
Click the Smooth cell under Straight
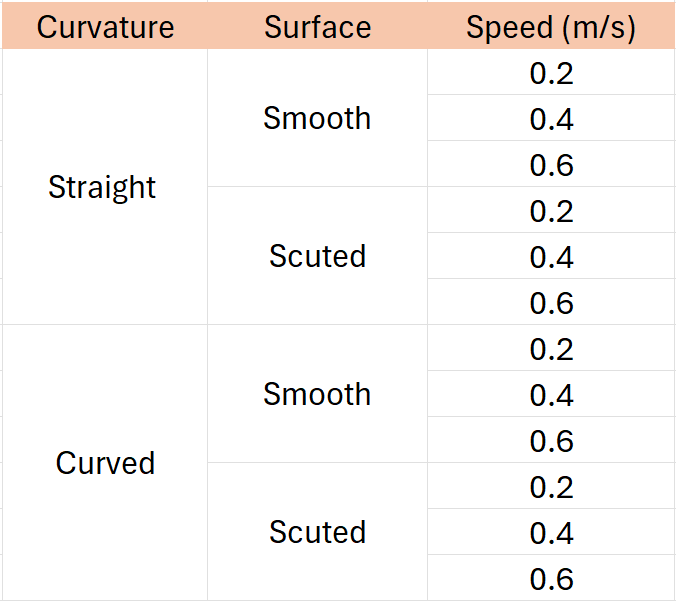coord(317,118)
